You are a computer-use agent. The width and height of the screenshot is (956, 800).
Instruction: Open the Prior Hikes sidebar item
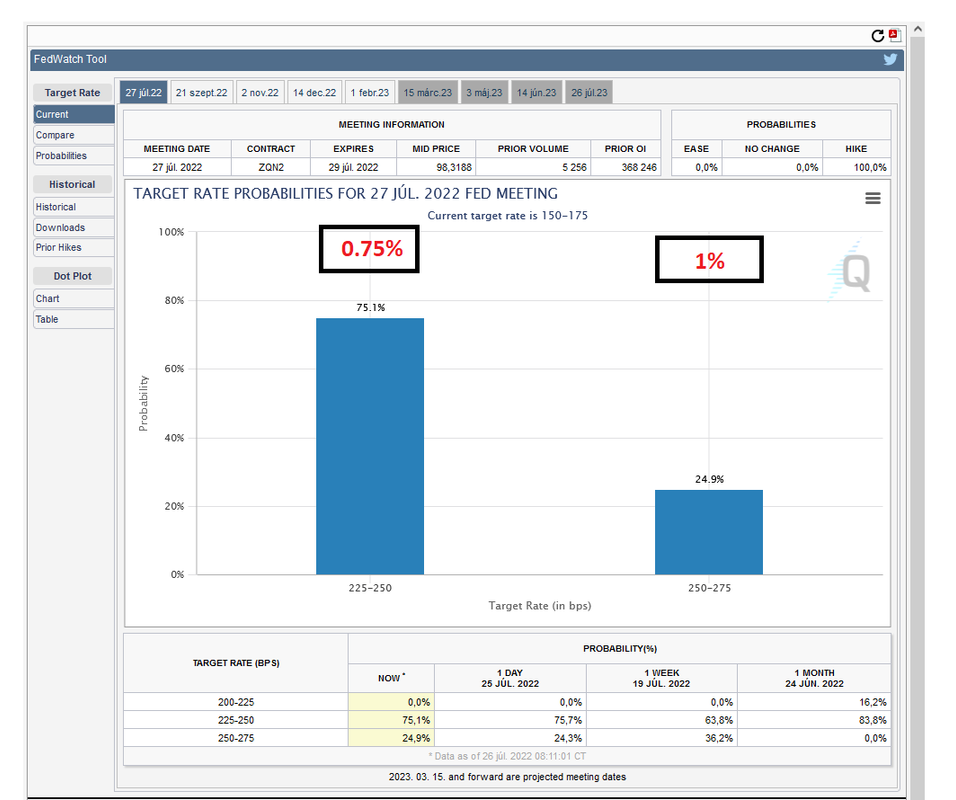[x=74, y=248]
